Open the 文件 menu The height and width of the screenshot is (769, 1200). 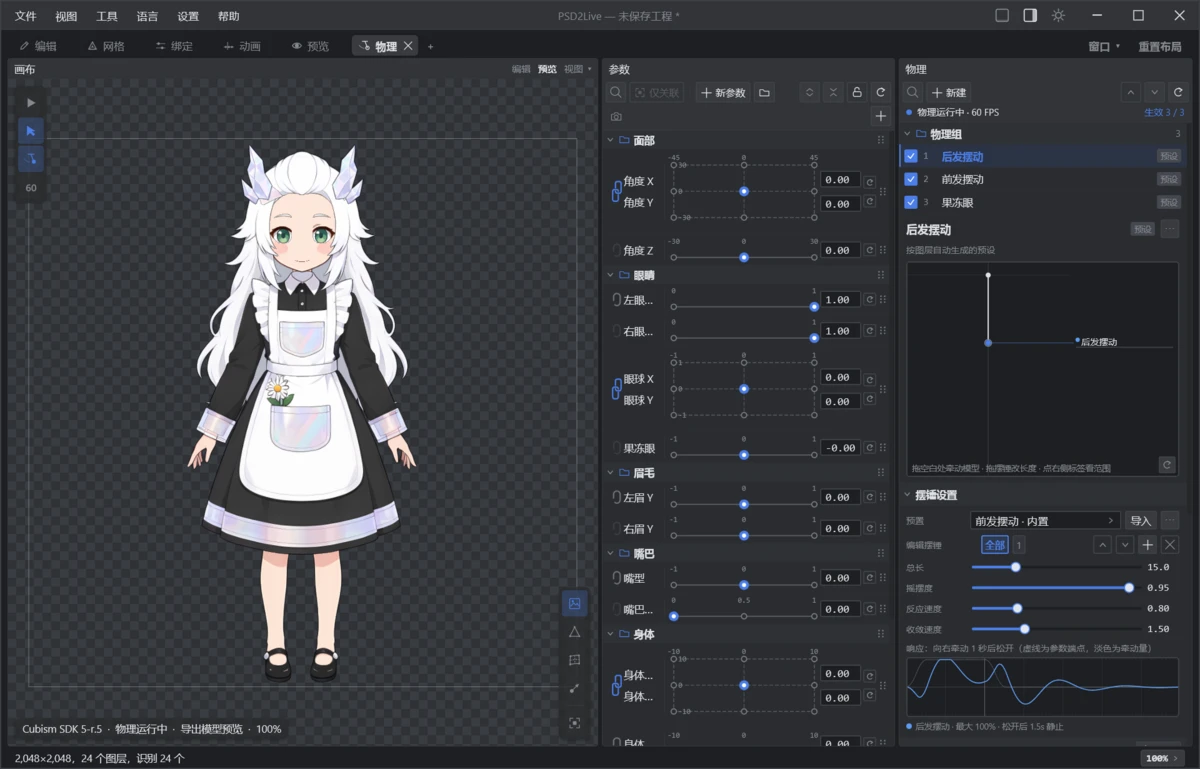click(26, 16)
